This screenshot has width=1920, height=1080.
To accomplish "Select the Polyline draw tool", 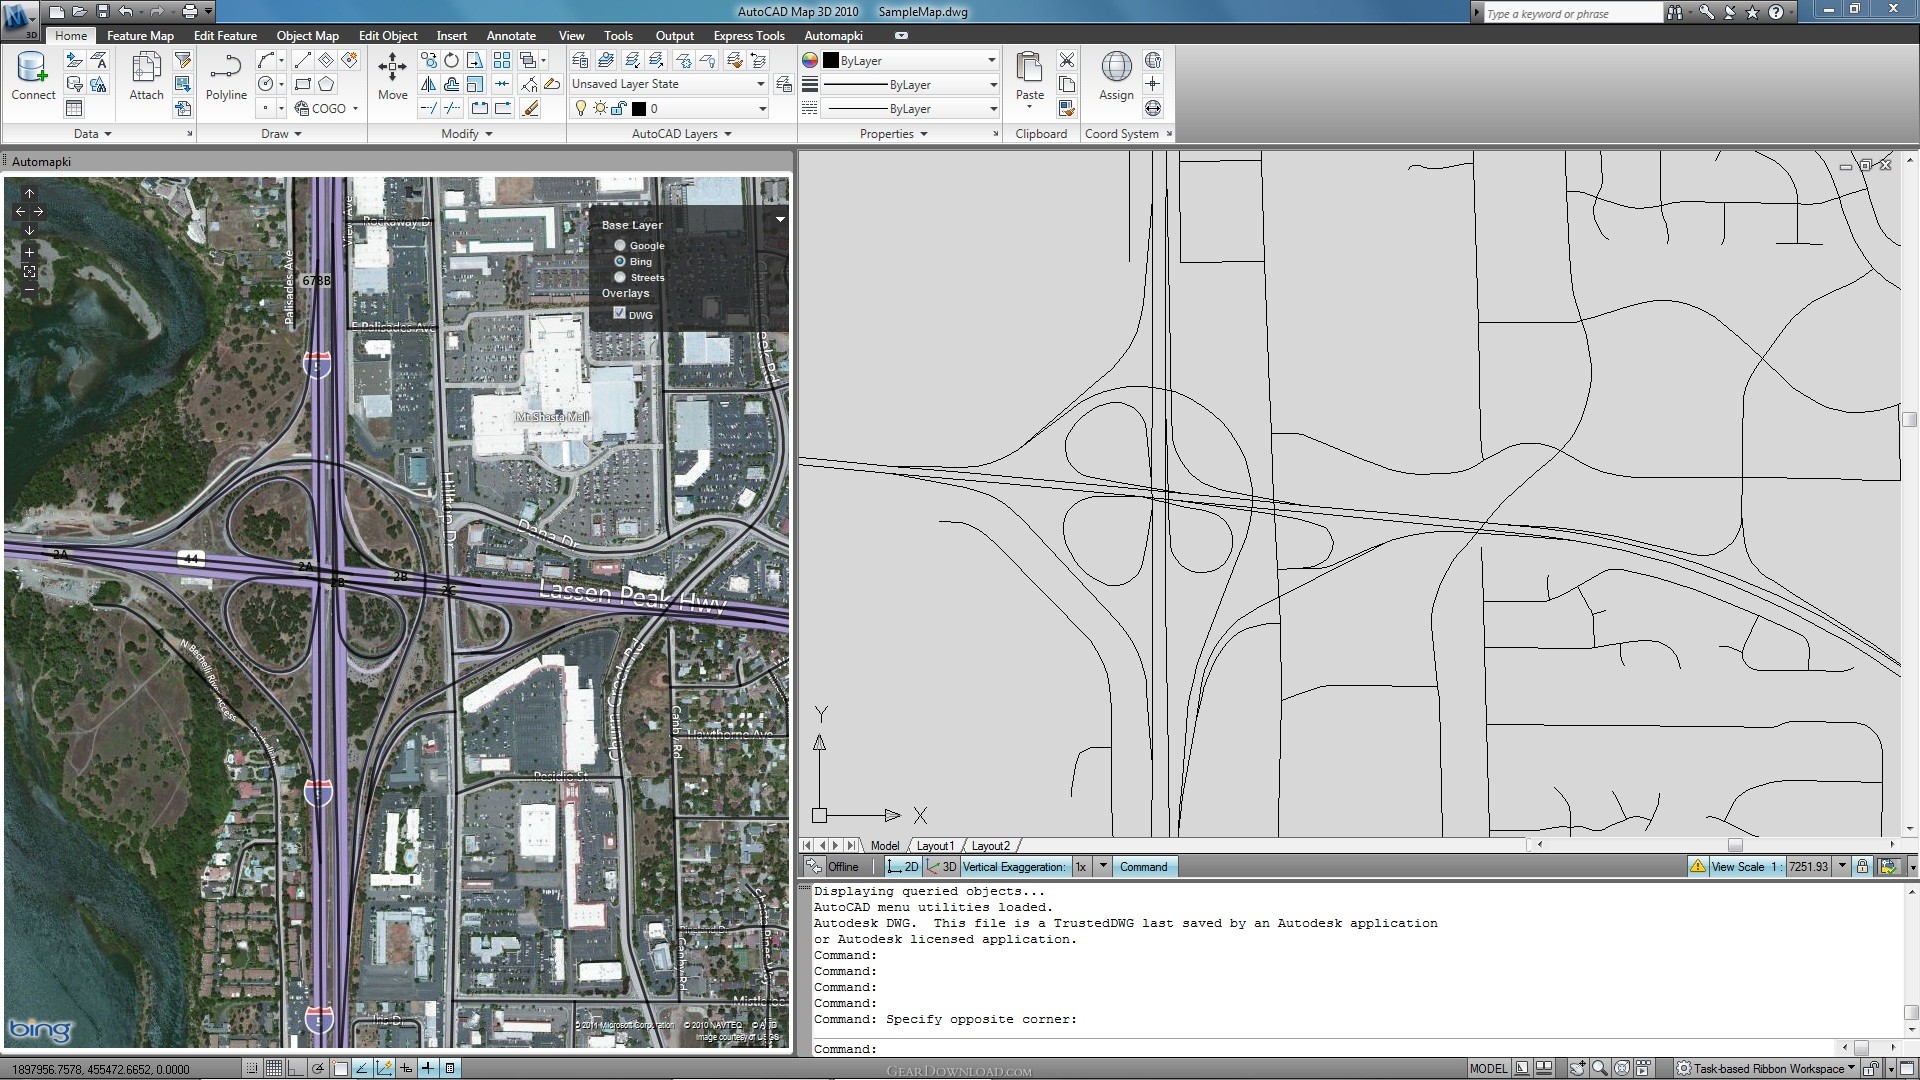I will pyautogui.click(x=226, y=76).
